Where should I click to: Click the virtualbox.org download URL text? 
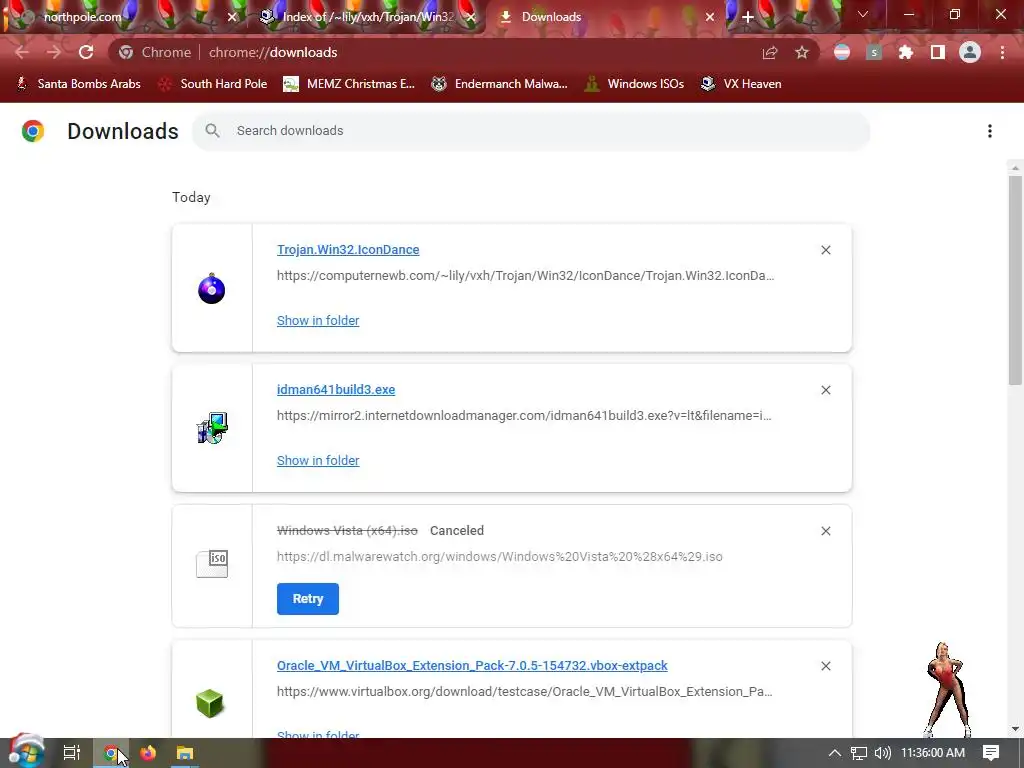(525, 692)
